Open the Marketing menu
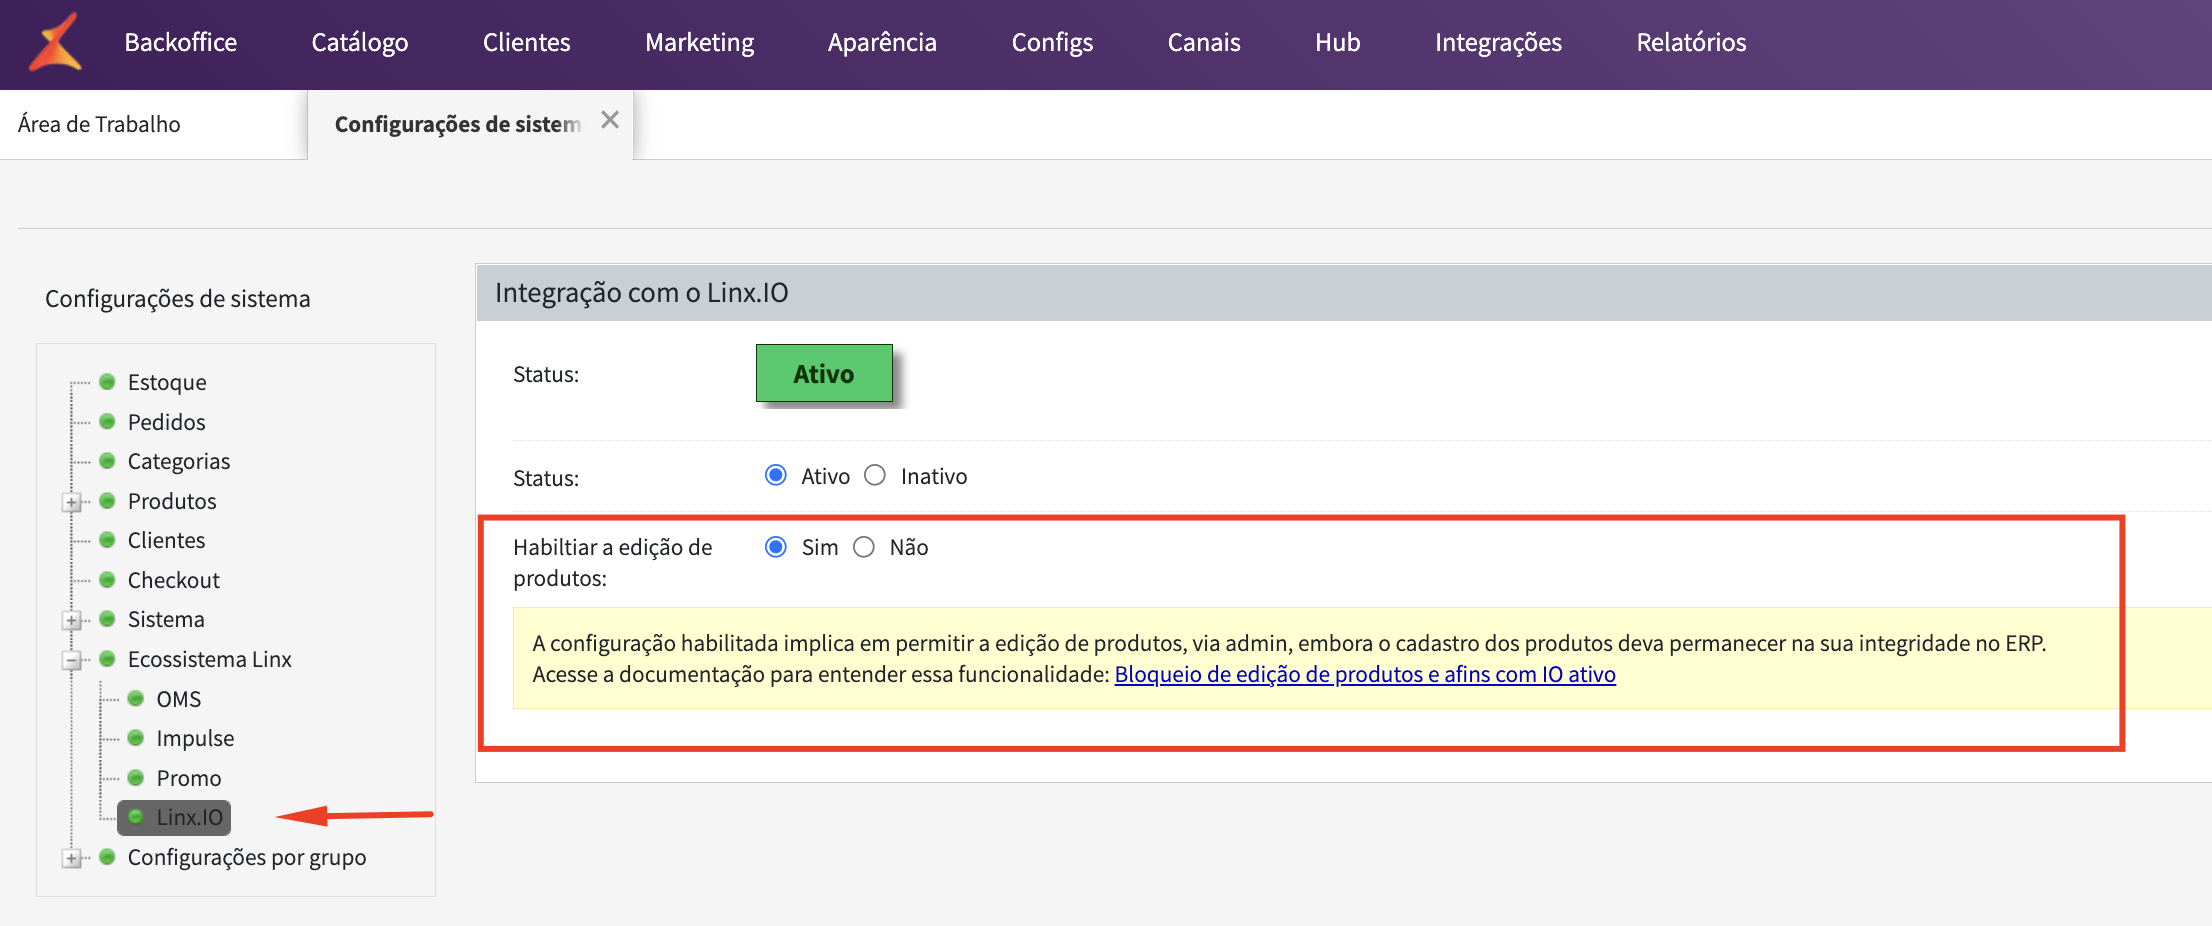The image size is (2212, 926). tap(699, 42)
